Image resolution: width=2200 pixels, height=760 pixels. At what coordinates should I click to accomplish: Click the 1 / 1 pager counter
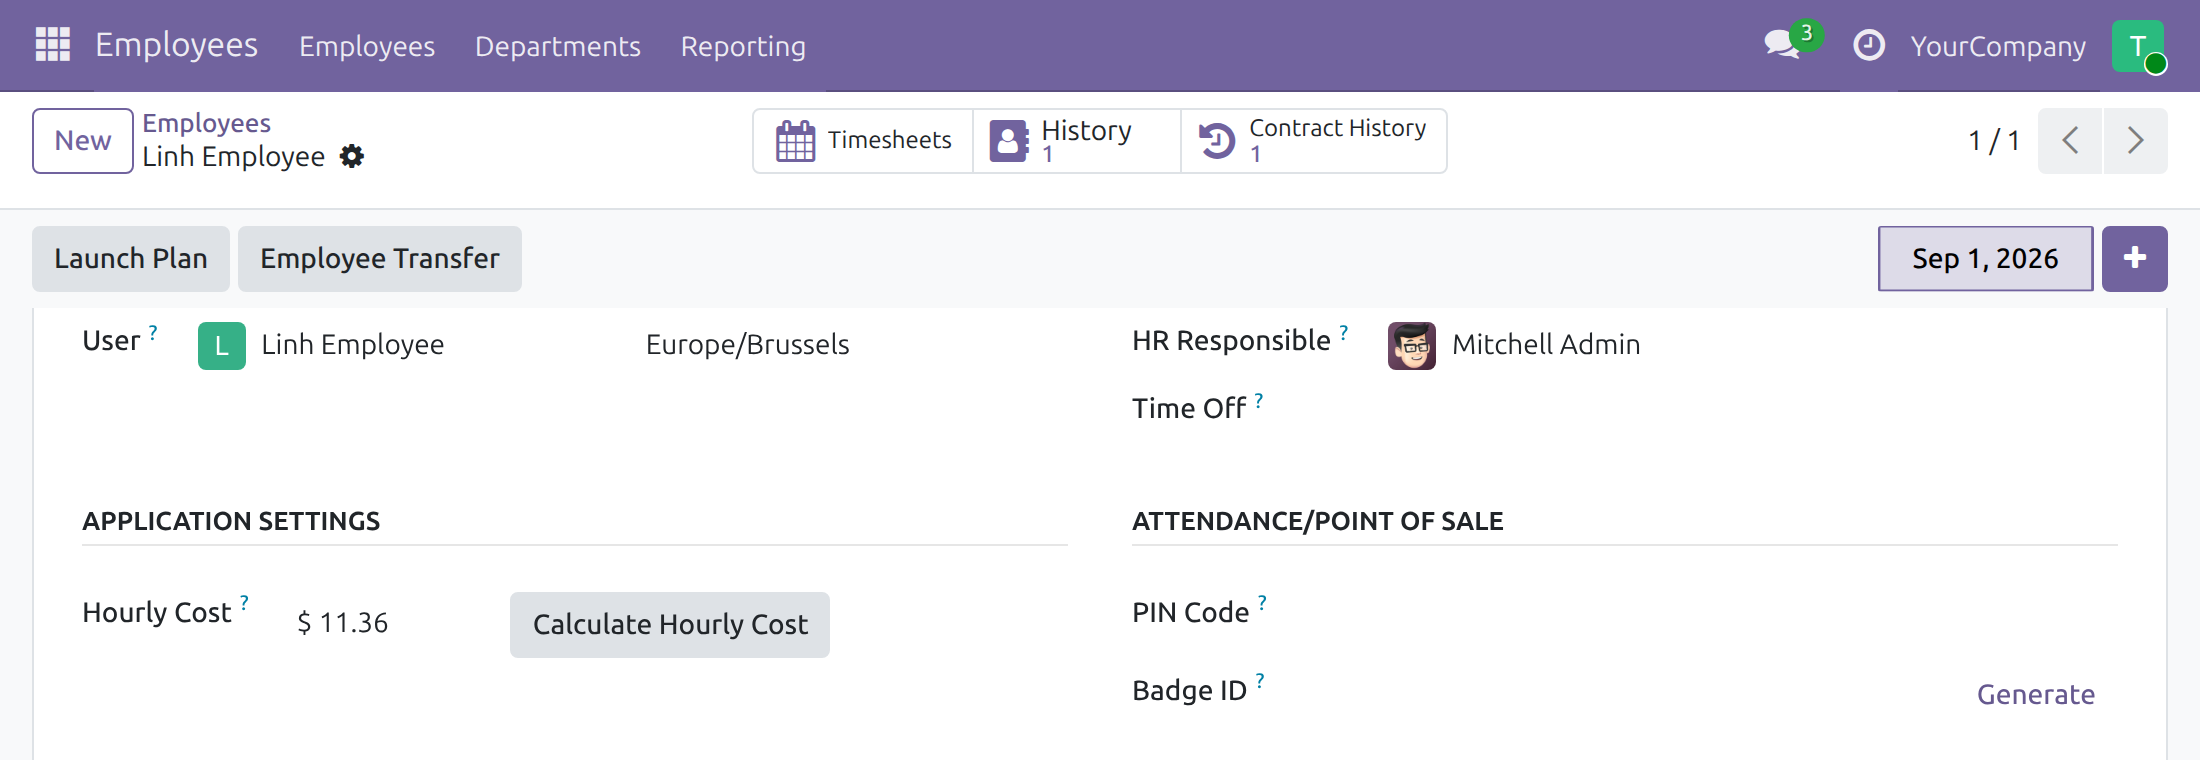(1994, 141)
